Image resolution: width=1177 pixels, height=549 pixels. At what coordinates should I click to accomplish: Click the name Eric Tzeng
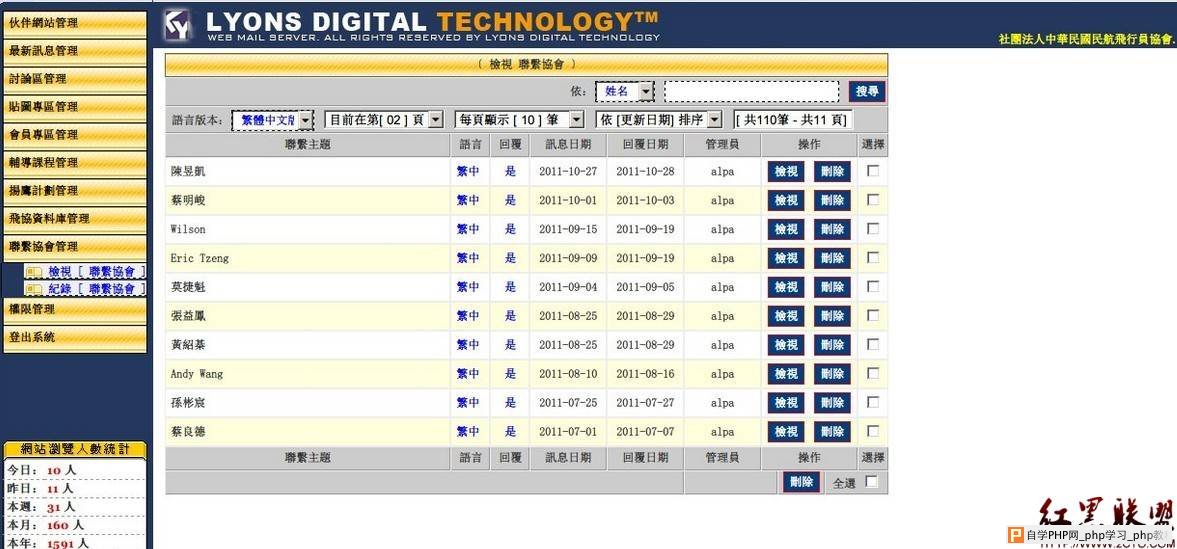pyautogui.click(x=200, y=258)
